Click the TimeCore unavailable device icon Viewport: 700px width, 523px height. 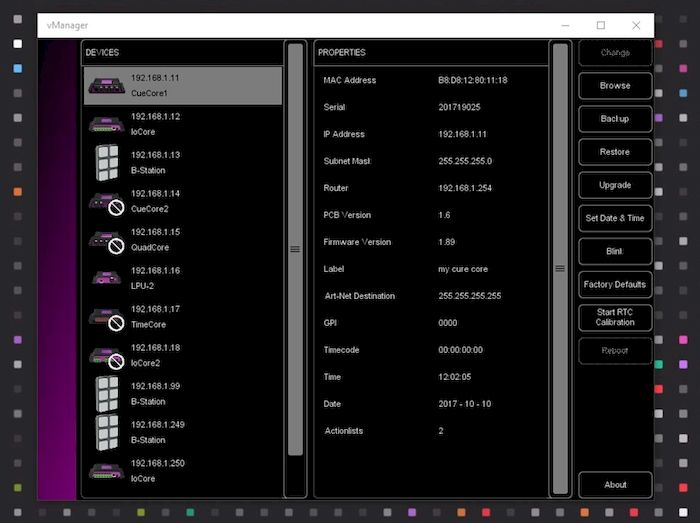tap(107, 320)
